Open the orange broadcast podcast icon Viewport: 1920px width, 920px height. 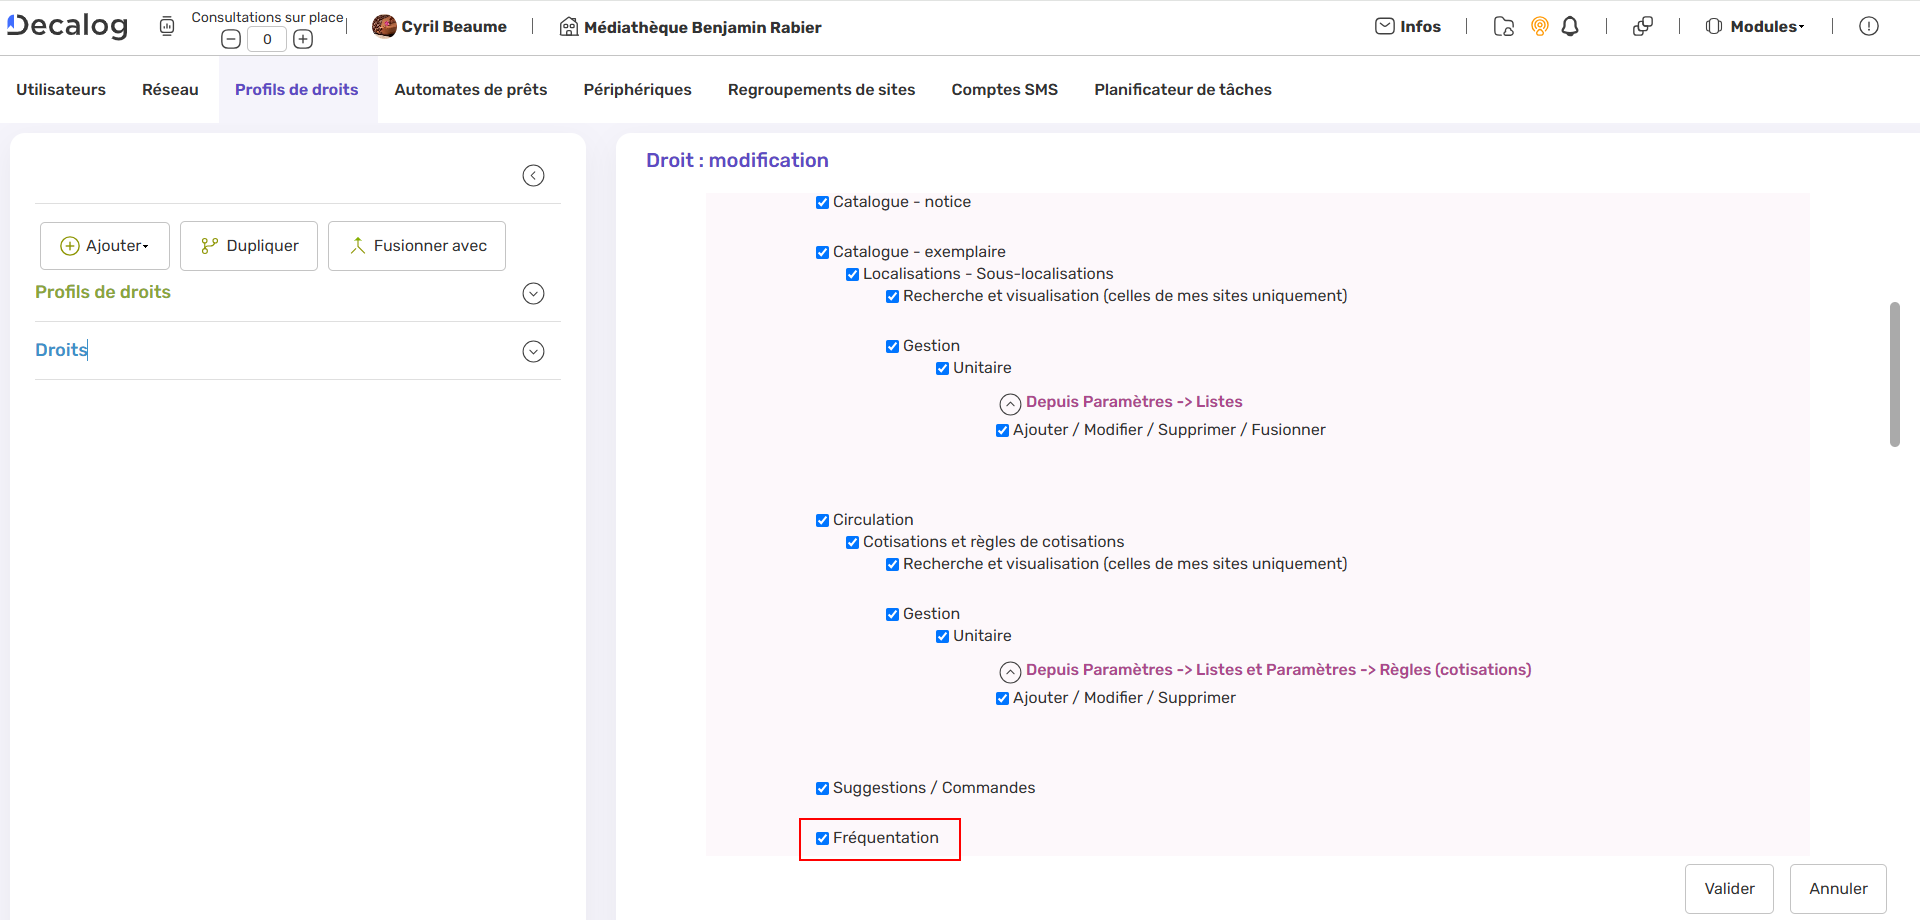click(1540, 27)
